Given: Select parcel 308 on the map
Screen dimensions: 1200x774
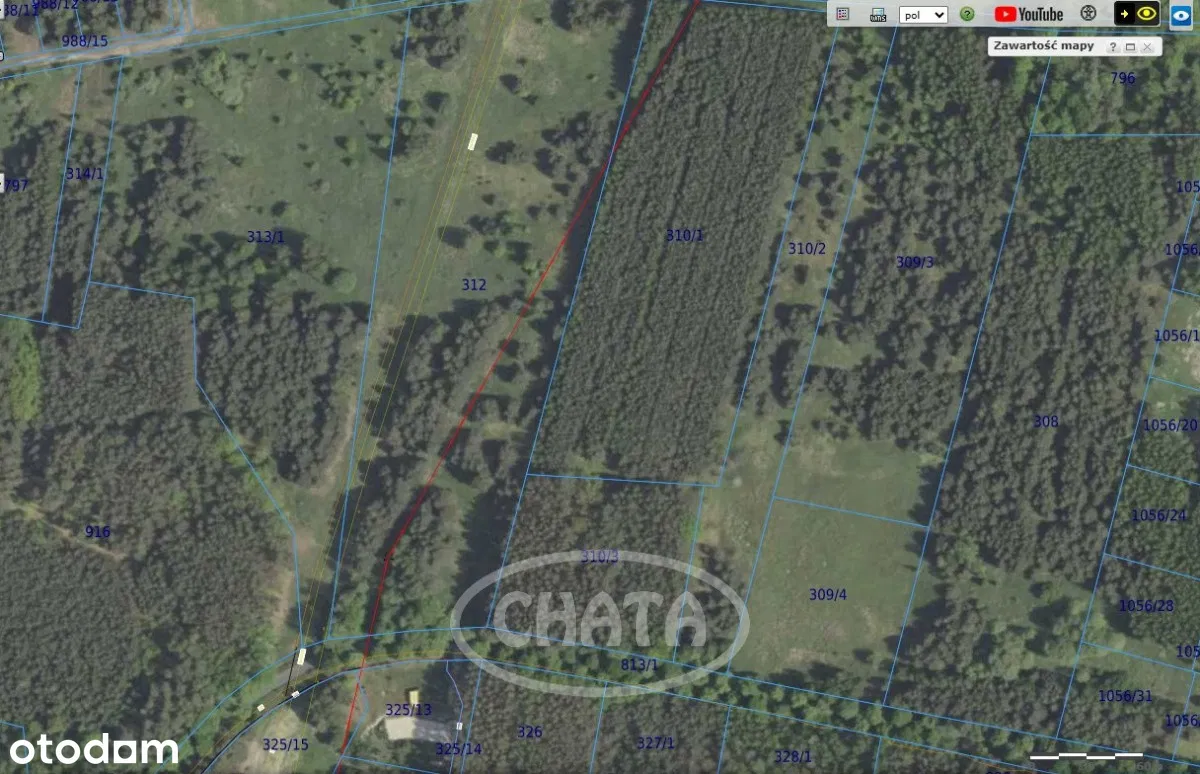Looking at the screenshot, I should coord(1045,422).
